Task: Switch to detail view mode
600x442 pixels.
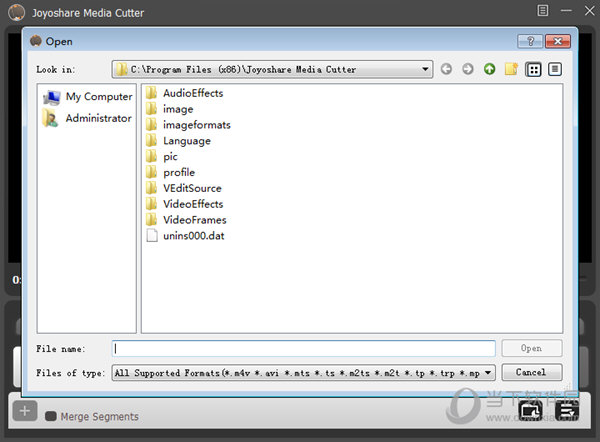Action: point(554,69)
